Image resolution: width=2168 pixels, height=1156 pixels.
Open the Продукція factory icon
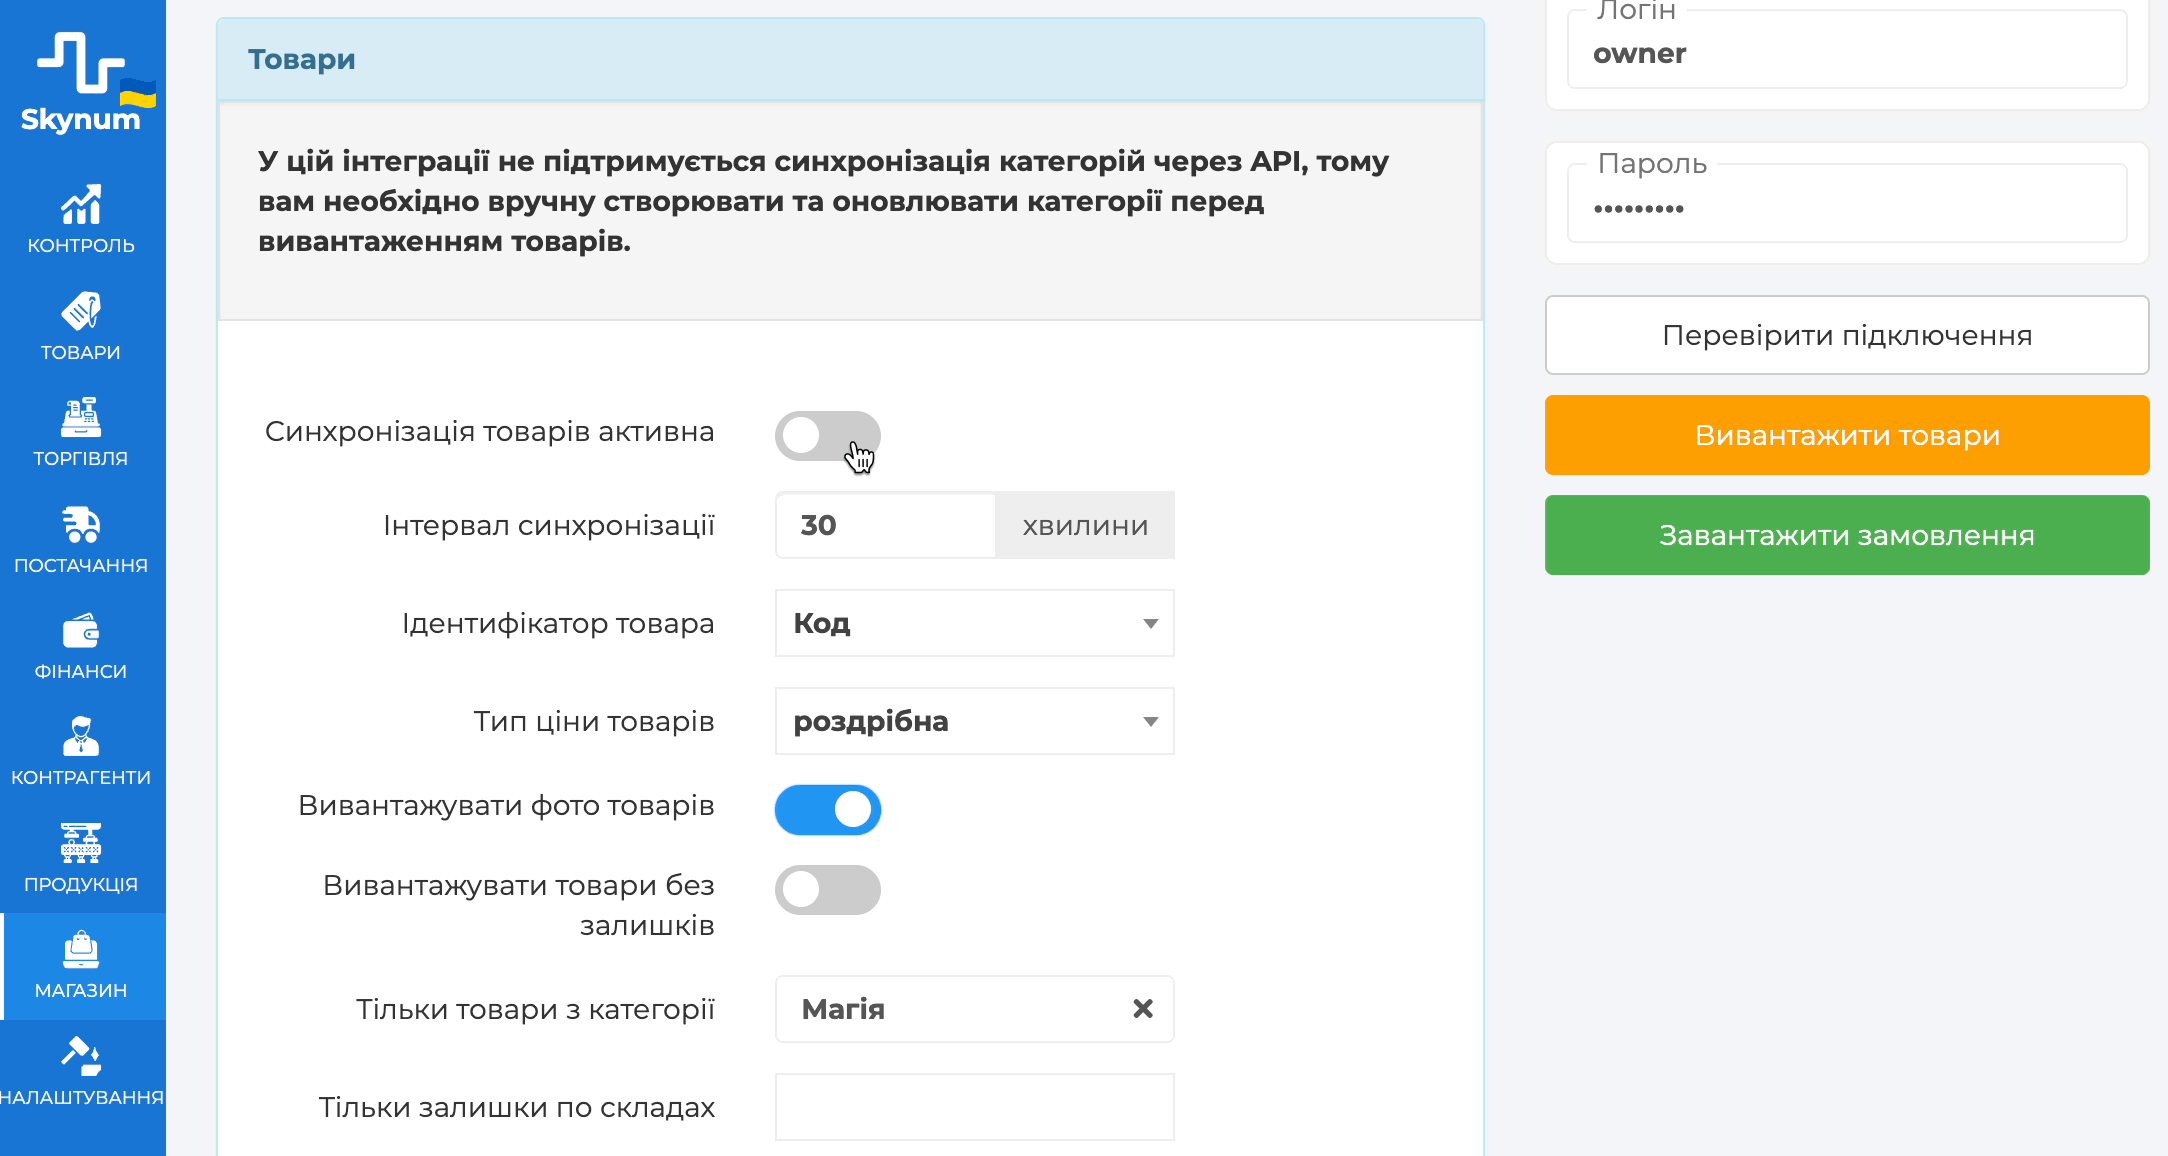coord(81,843)
